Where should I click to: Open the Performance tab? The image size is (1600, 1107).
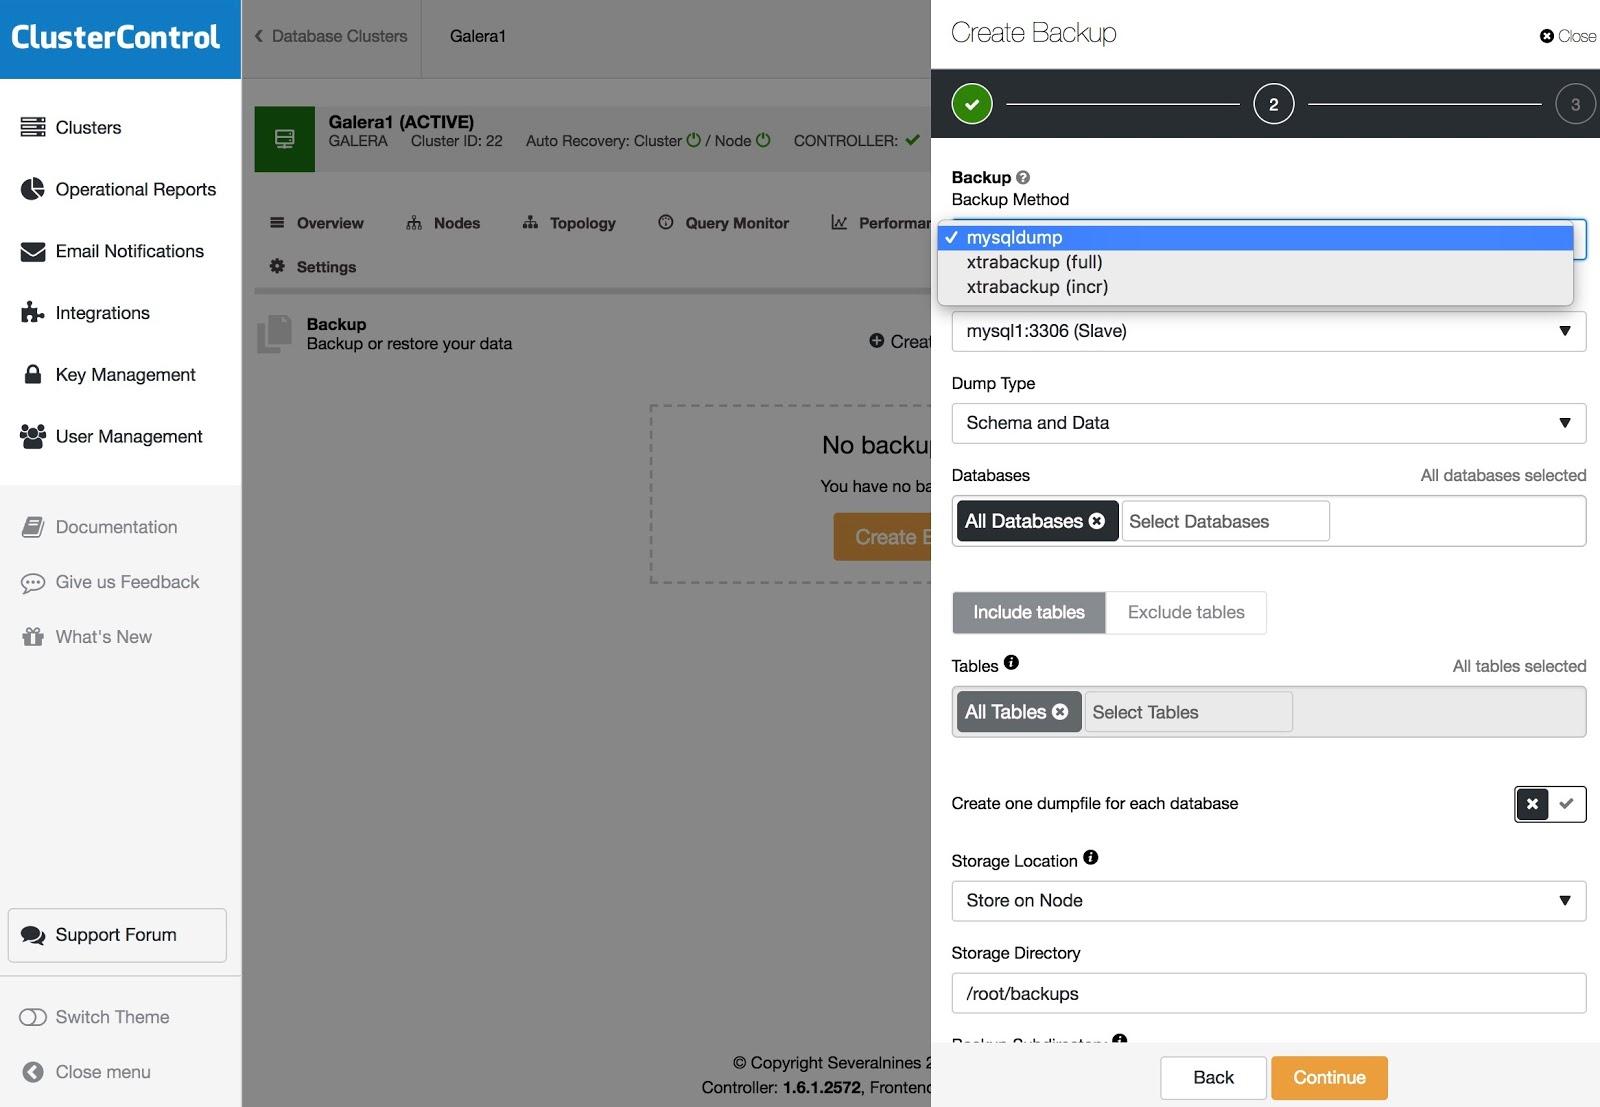pos(881,223)
